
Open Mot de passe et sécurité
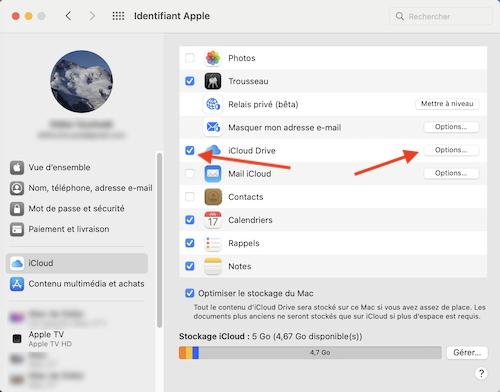pyautogui.click(x=77, y=209)
